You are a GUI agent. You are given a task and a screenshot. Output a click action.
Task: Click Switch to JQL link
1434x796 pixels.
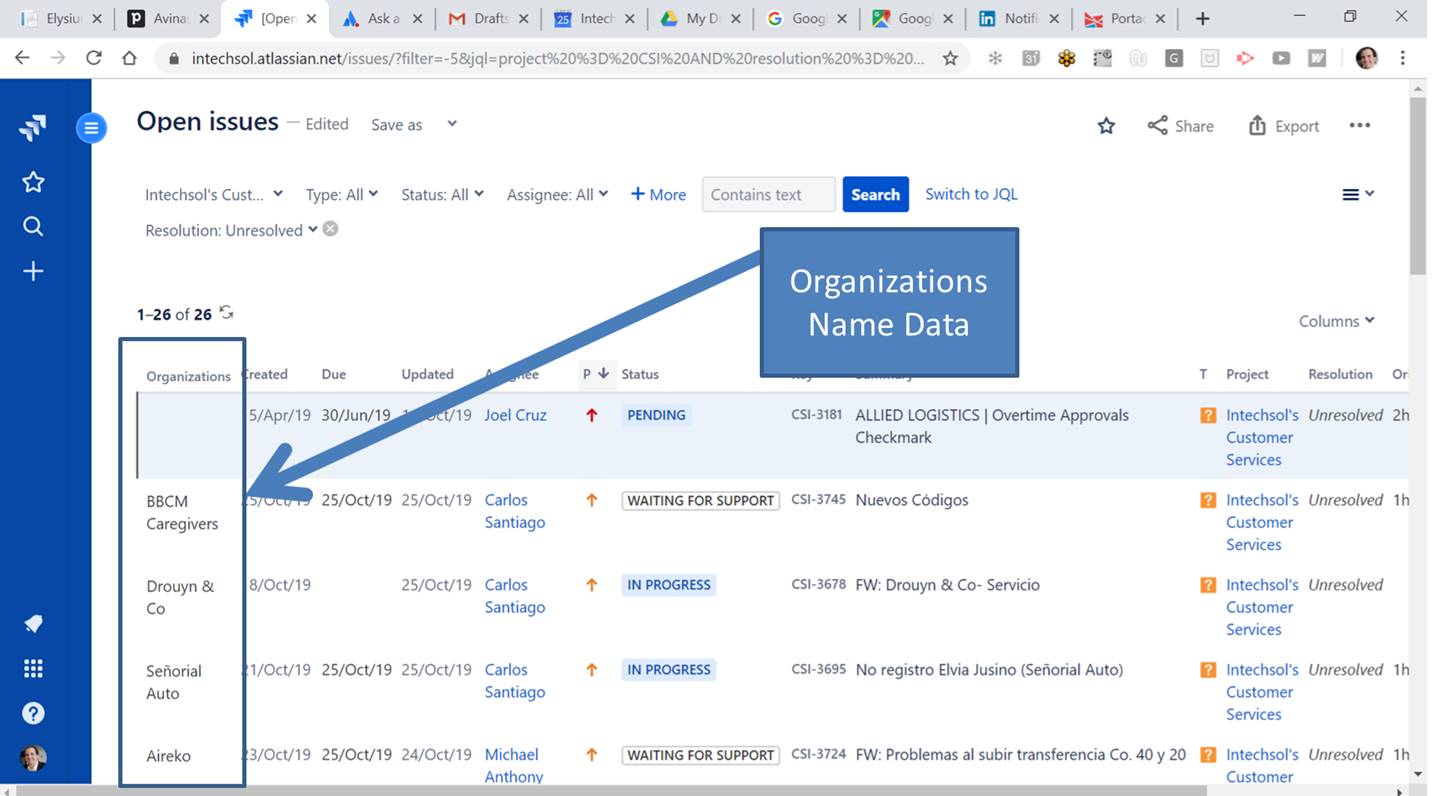point(971,194)
